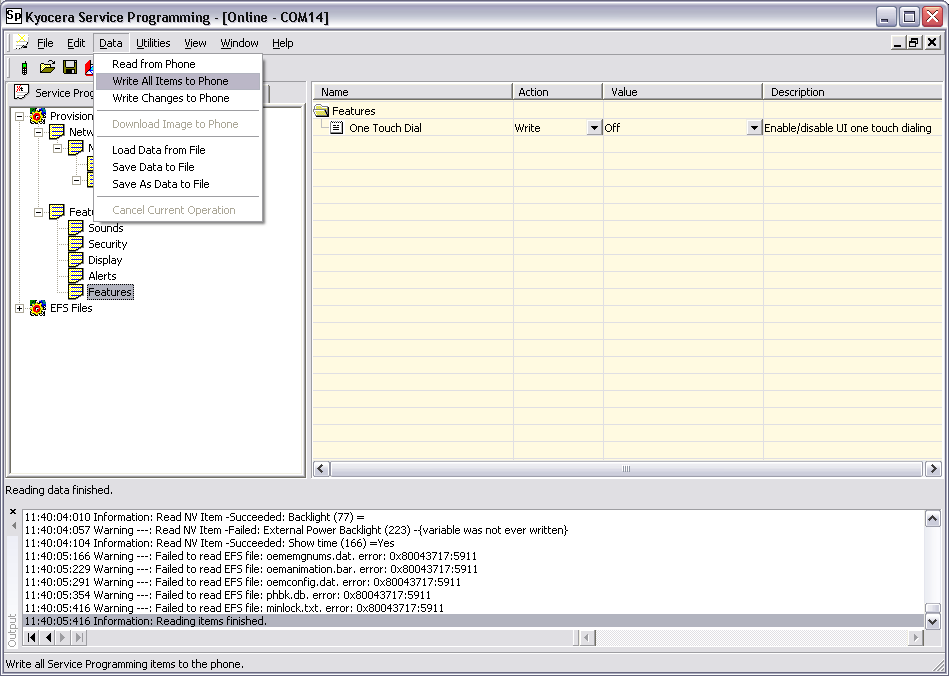
Task: Select the Security item in the tree
Action: click(107, 244)
